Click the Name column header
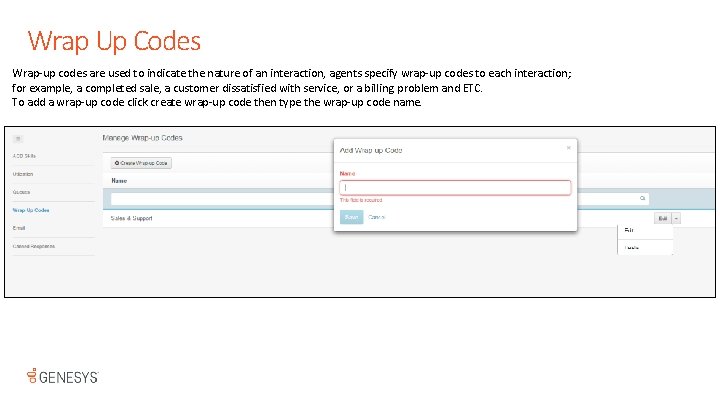The height and width of the screenshot is (405, 720). click(119, 181)
